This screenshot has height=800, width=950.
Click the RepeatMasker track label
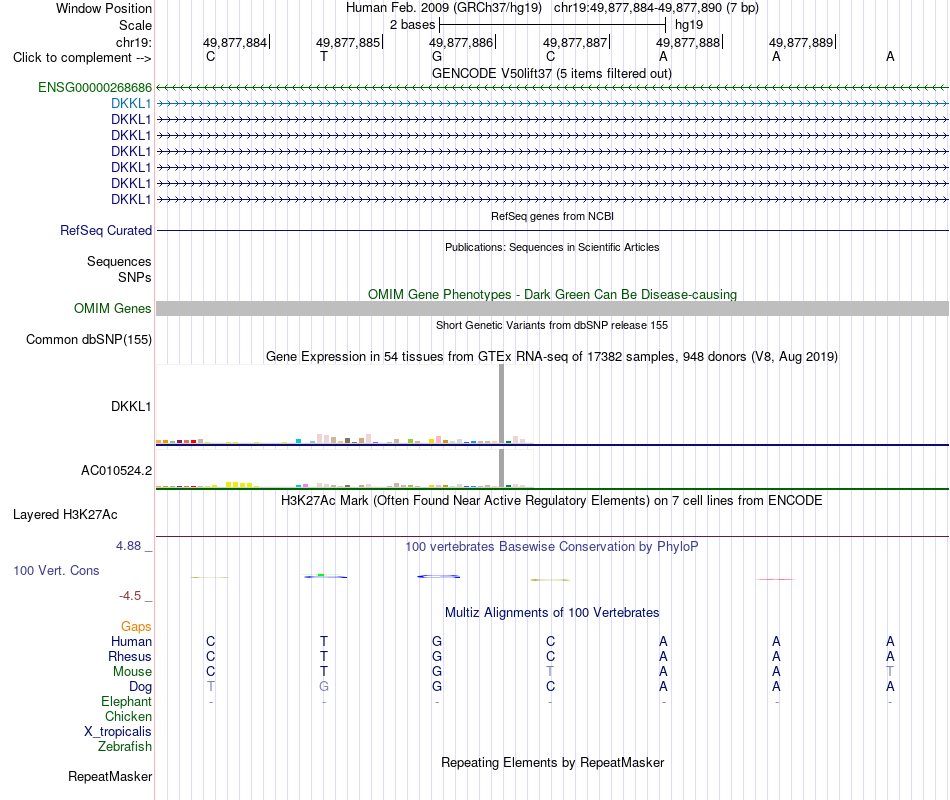110,776
